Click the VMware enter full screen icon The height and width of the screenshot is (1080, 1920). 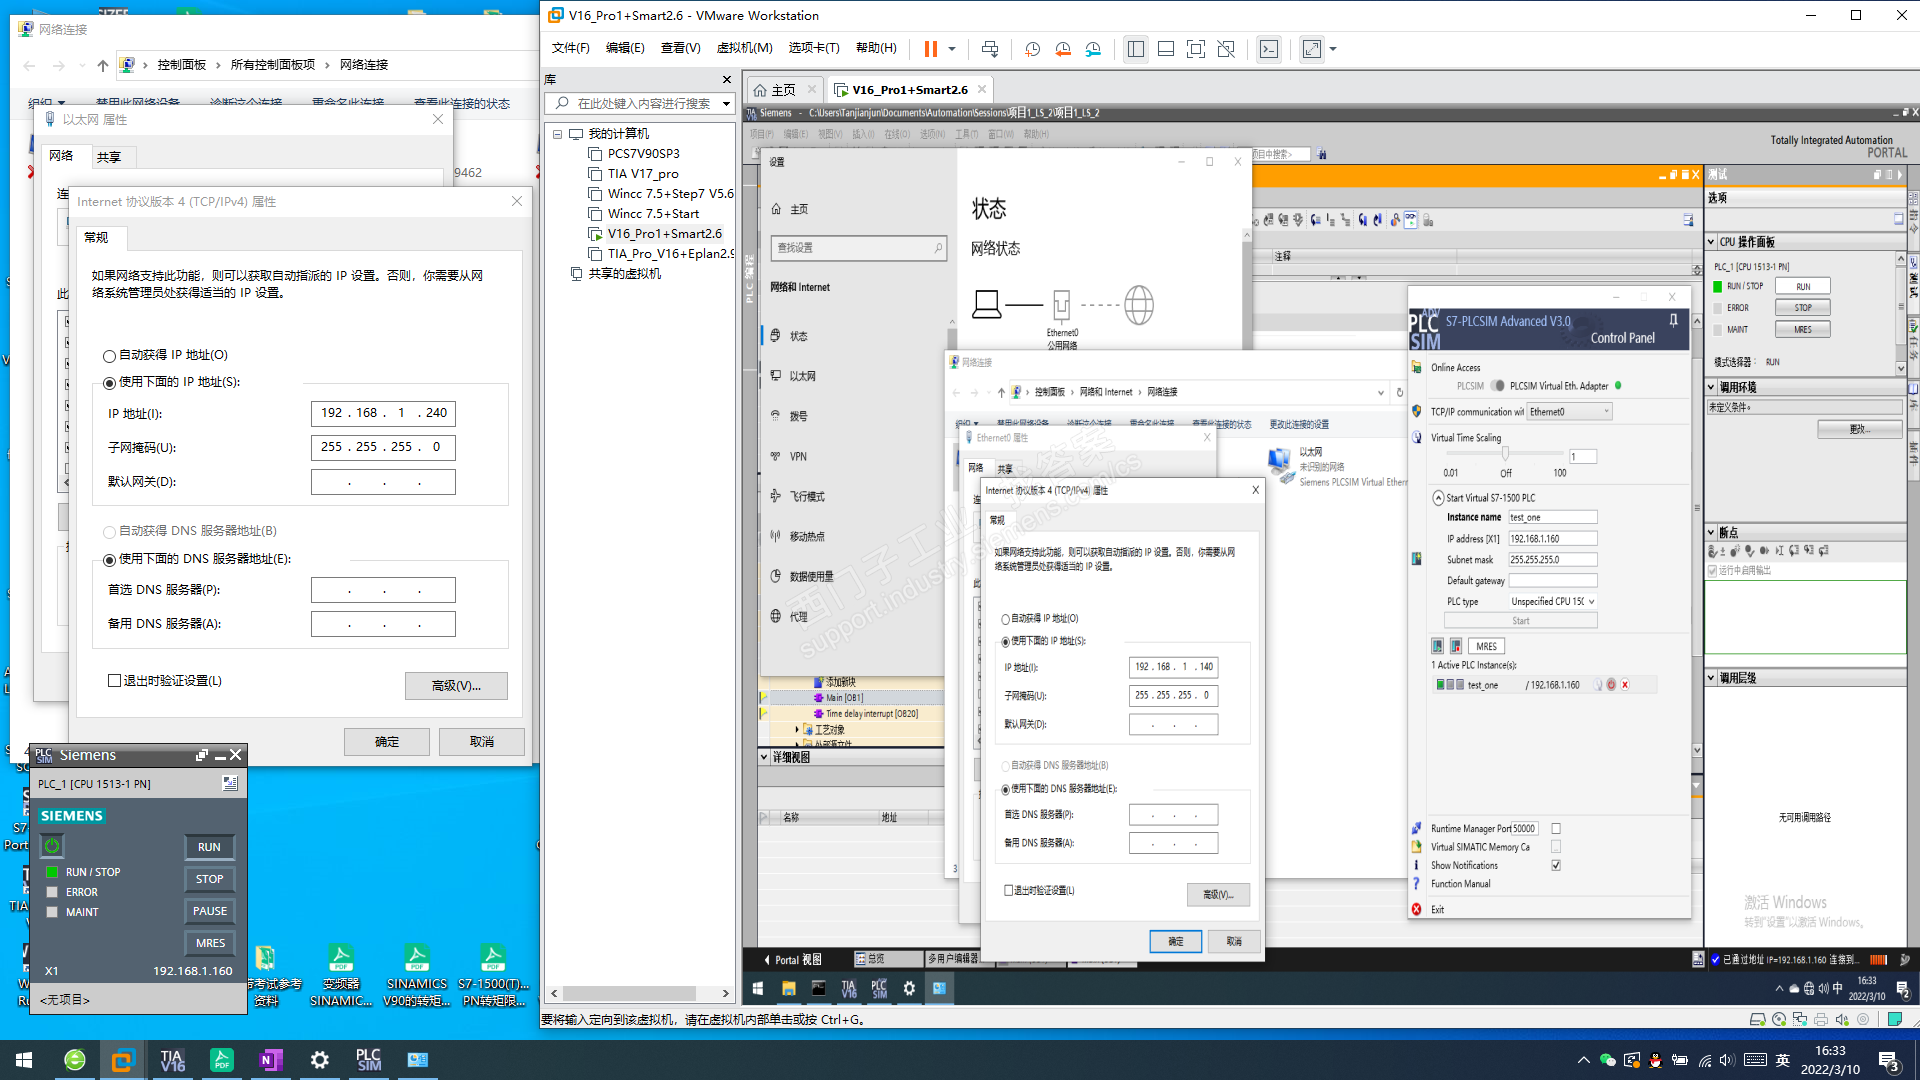pyautogui.click(x=1195, y=49)
